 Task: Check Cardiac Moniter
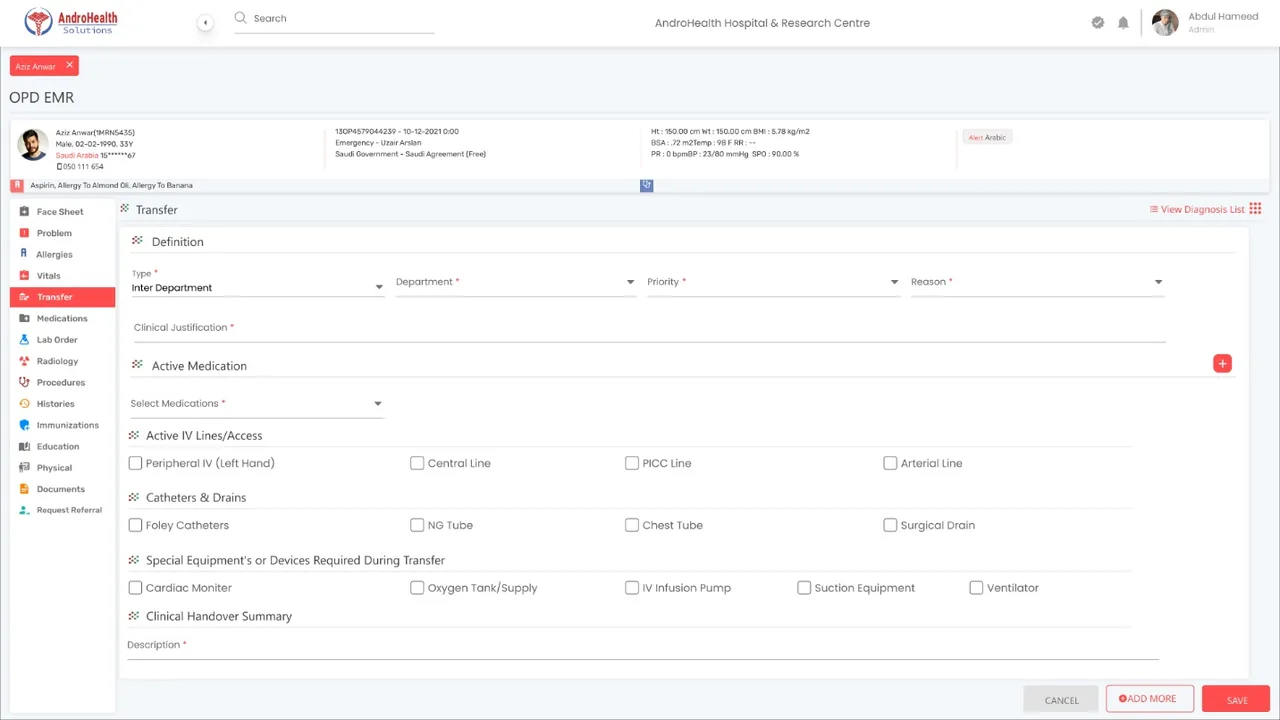pyautogui.click(x=135, y=588)
